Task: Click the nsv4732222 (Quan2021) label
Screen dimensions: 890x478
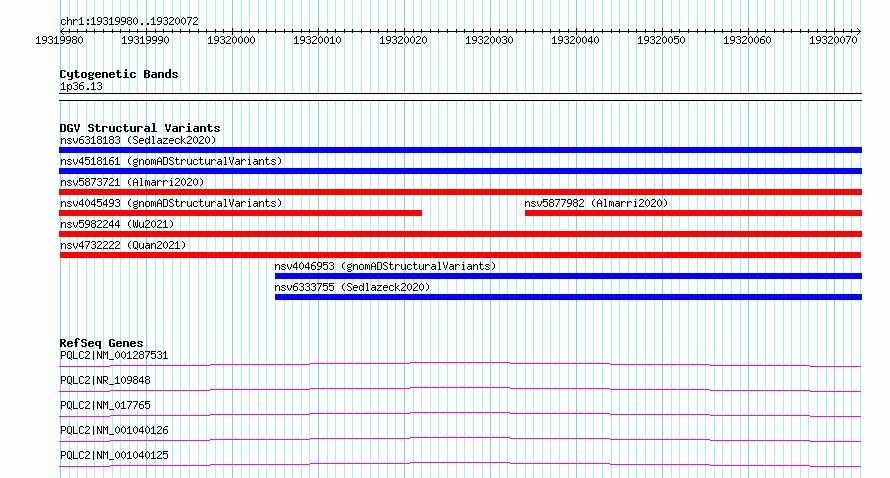Action: point(123,245)
